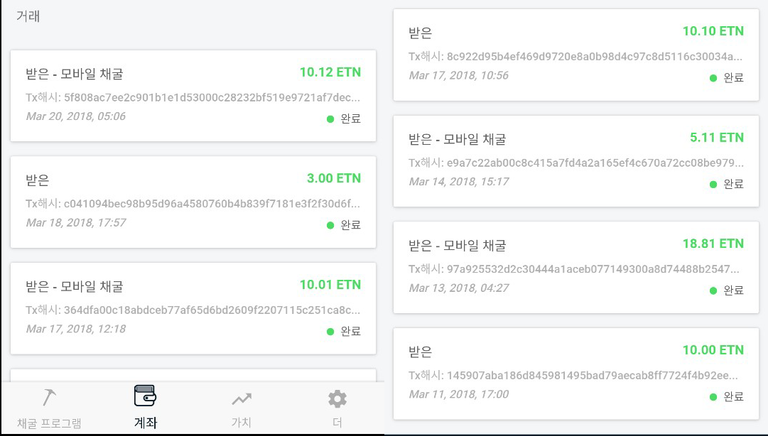Open partially visible transaction card above navigation bar
Image resolution: width=768 pixels, height=436 pixels.
click(193, 375)
